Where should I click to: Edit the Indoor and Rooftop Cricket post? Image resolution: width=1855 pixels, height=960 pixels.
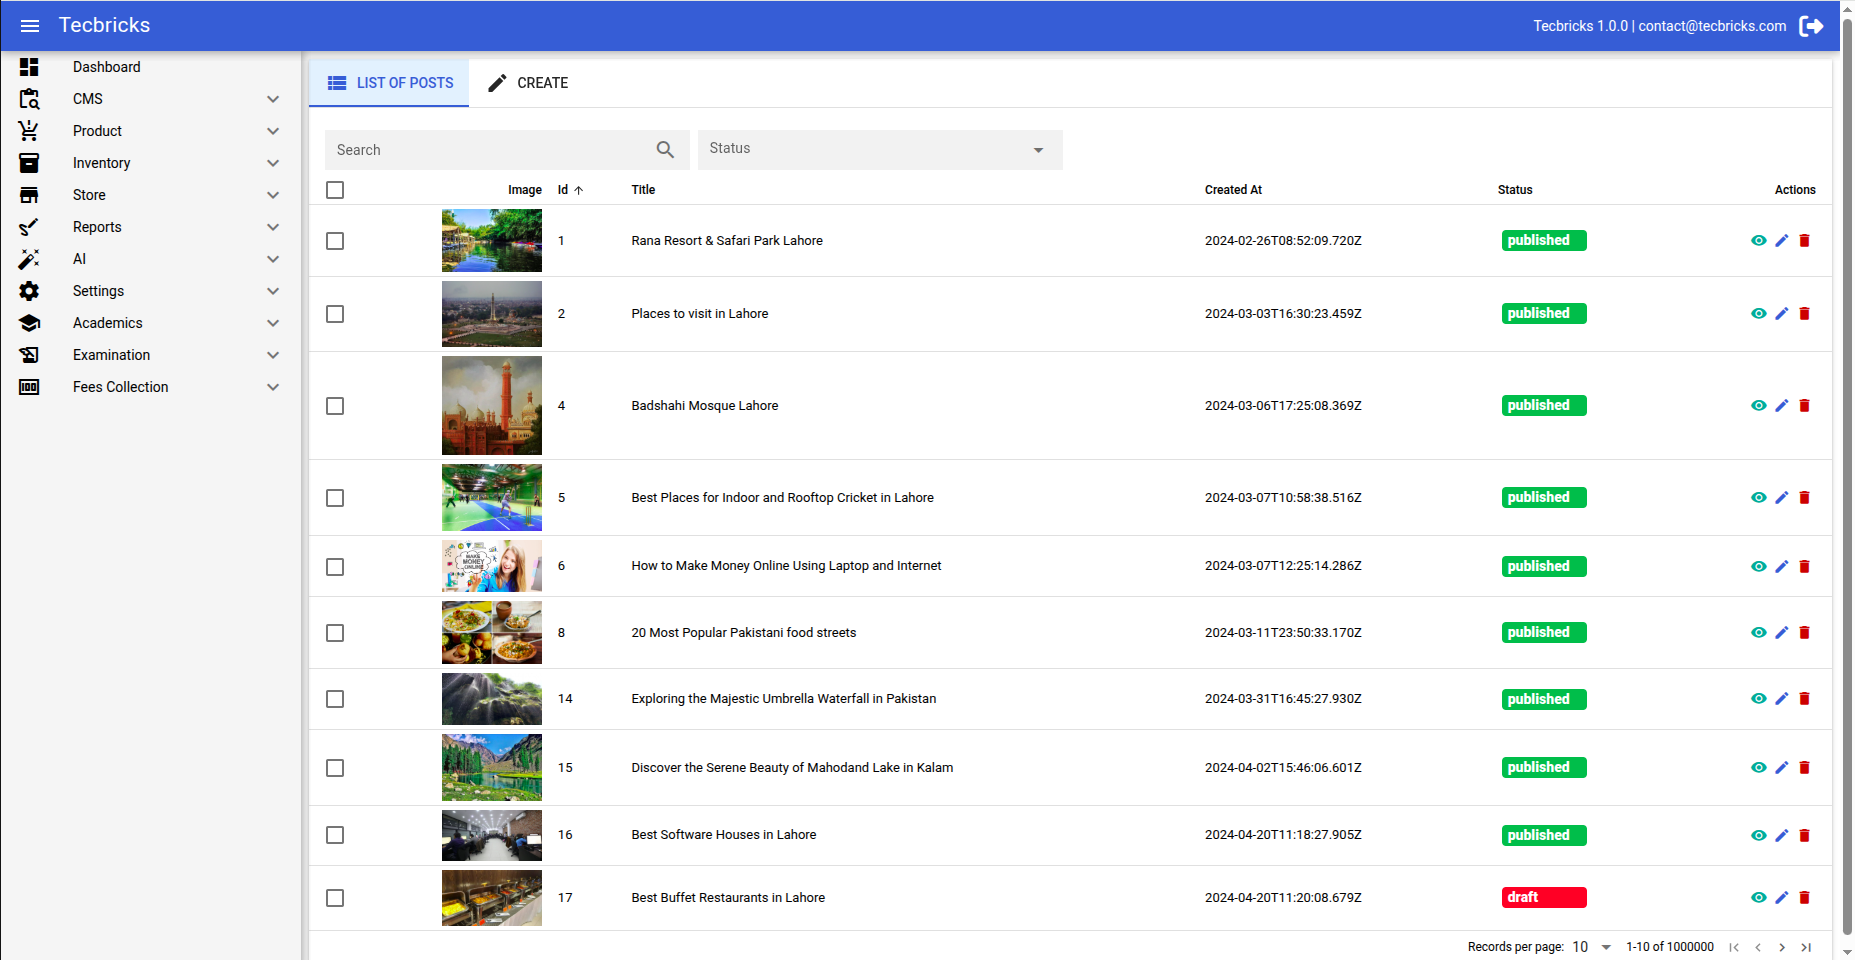click(x=1782, y=498)
